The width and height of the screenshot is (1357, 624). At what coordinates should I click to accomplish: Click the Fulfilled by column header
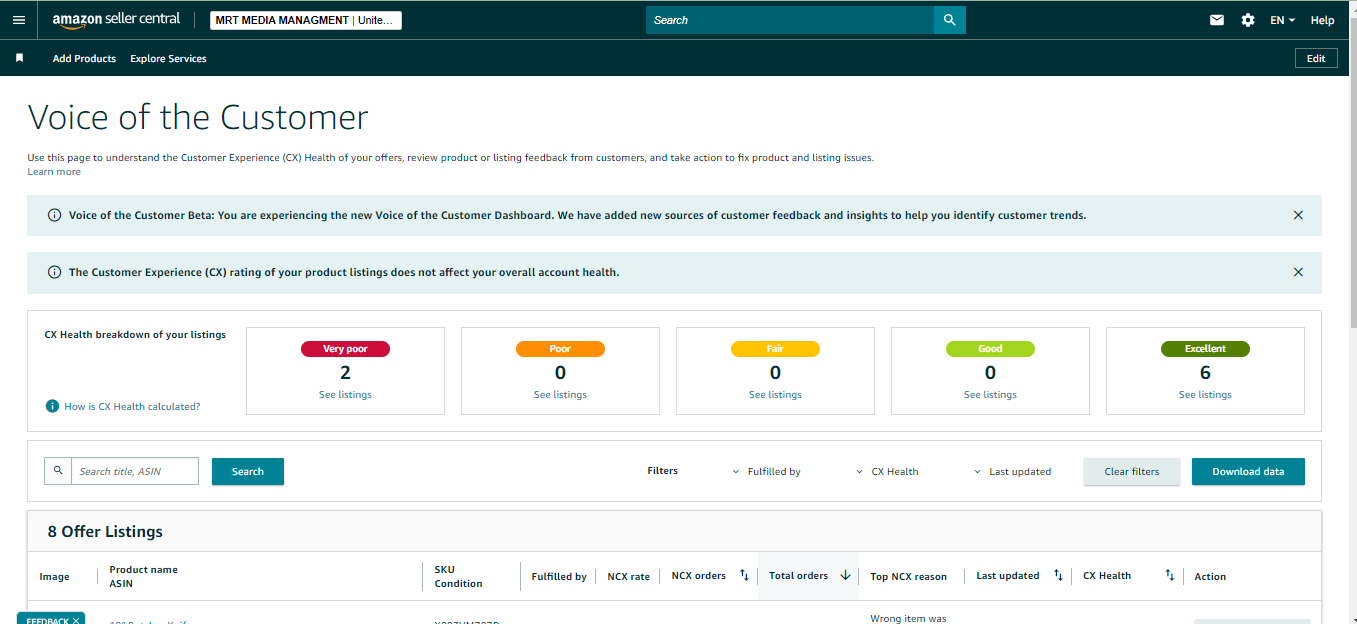click(x=559, y=576)
